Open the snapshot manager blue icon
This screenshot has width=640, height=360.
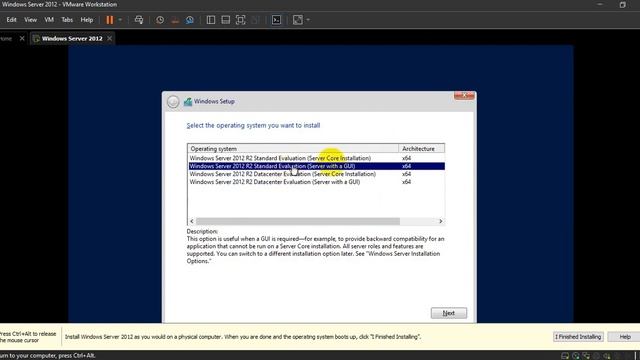pos(190,20)
